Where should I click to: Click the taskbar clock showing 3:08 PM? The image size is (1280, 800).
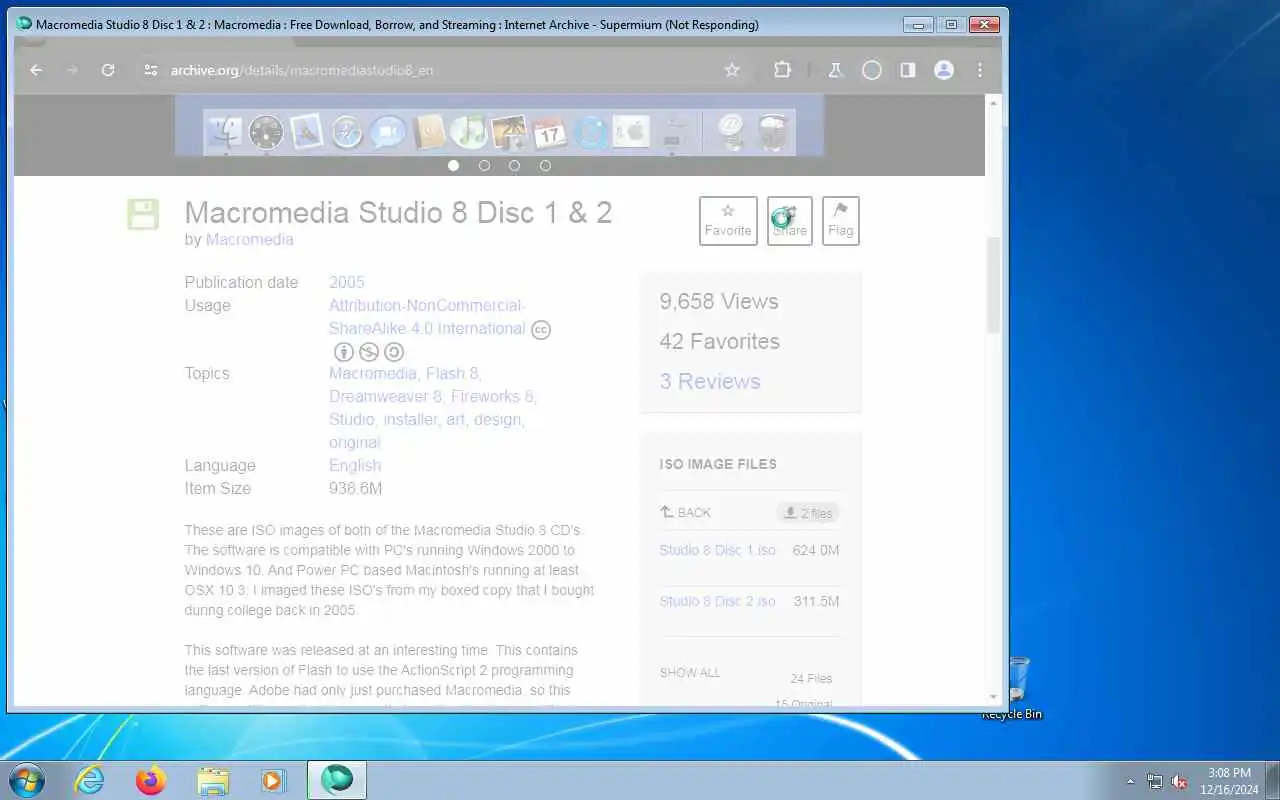pos(1229,781)
